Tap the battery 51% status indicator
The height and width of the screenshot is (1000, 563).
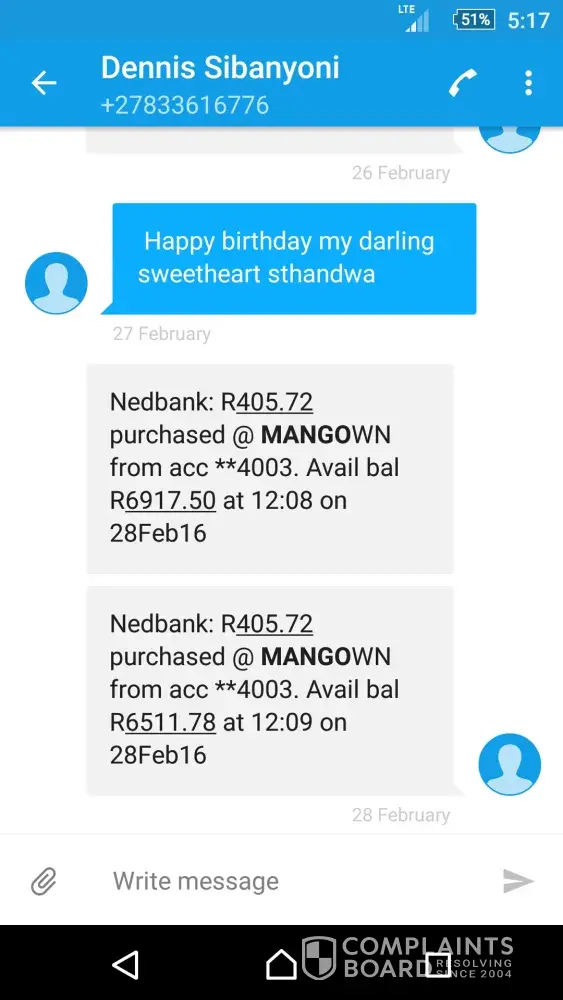474,20
